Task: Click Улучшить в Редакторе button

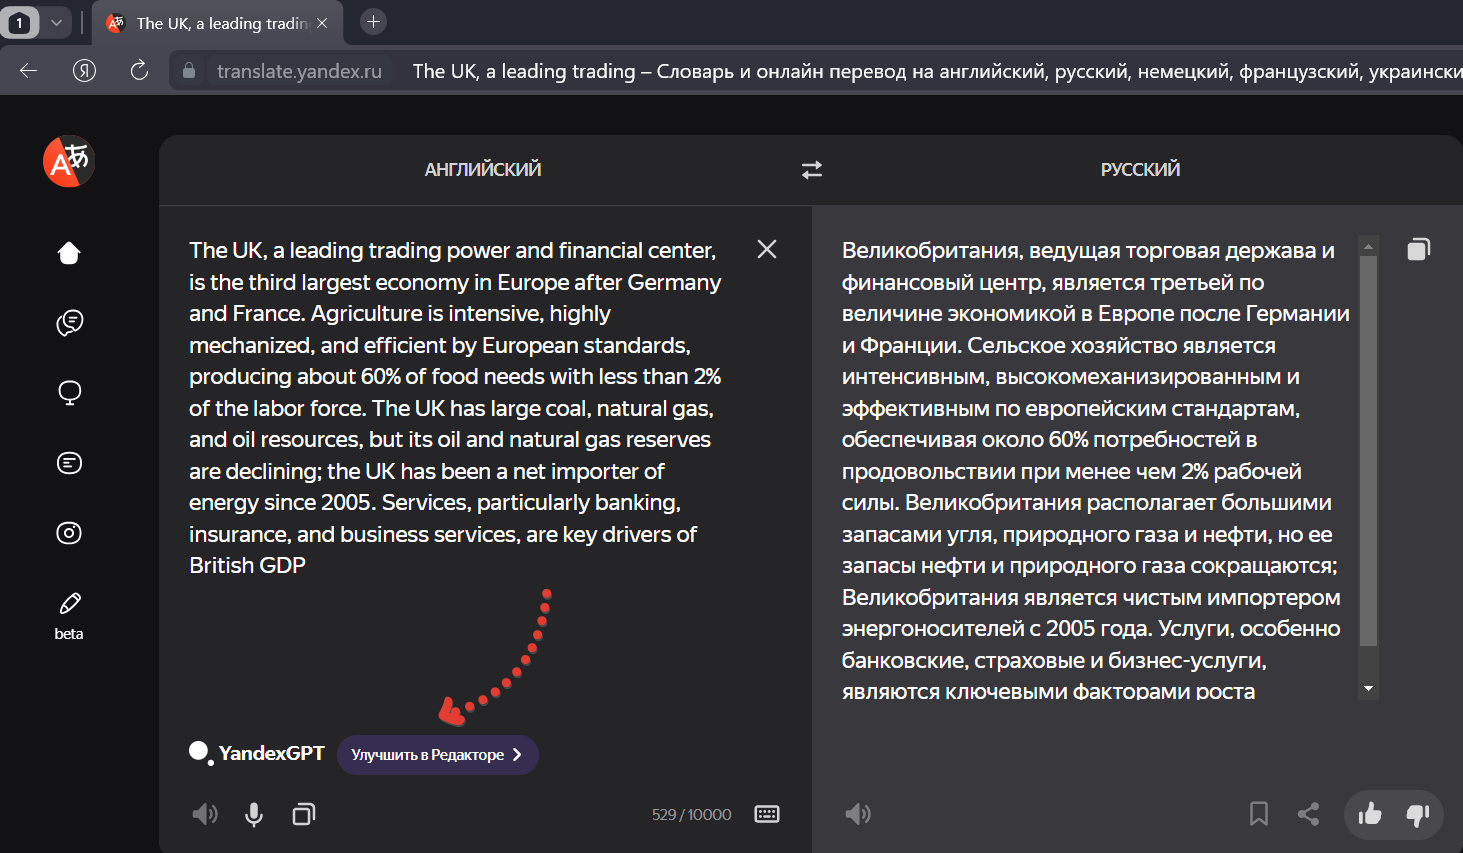Action: pyautogui.click(x=437, y=755)
